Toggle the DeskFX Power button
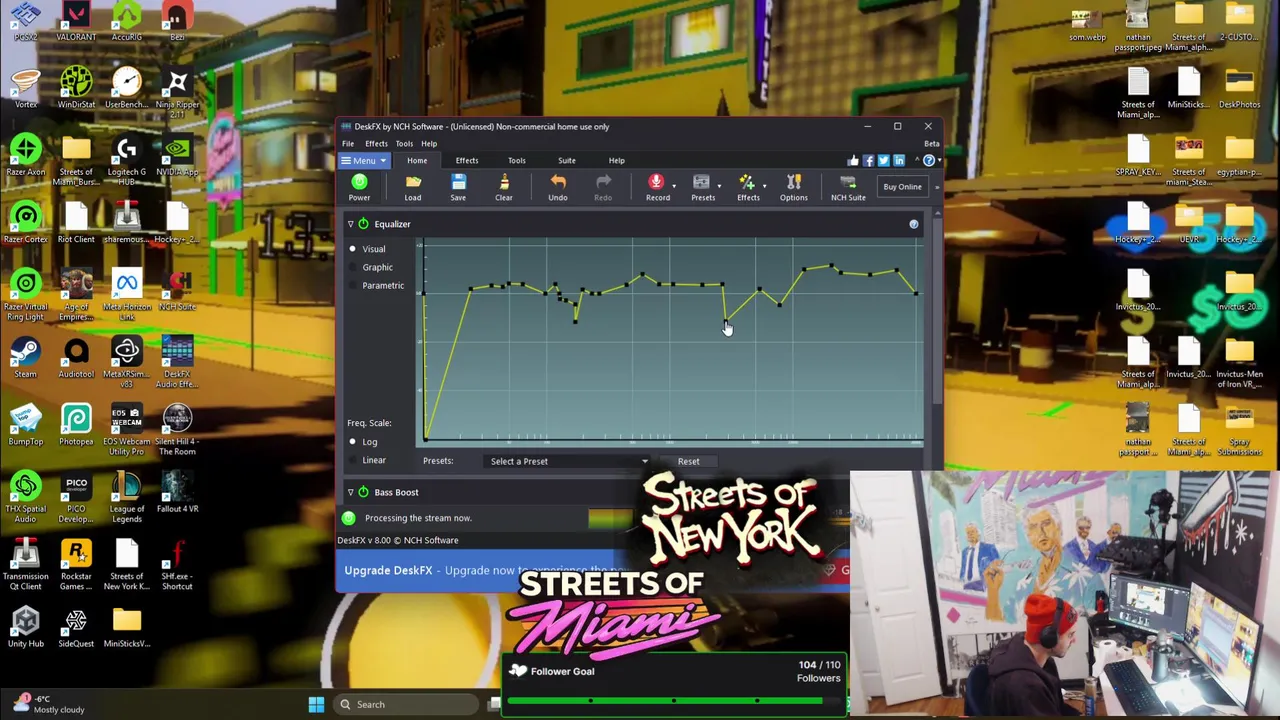The width and height of the screenshot is (1280, 720). (359, 186)
